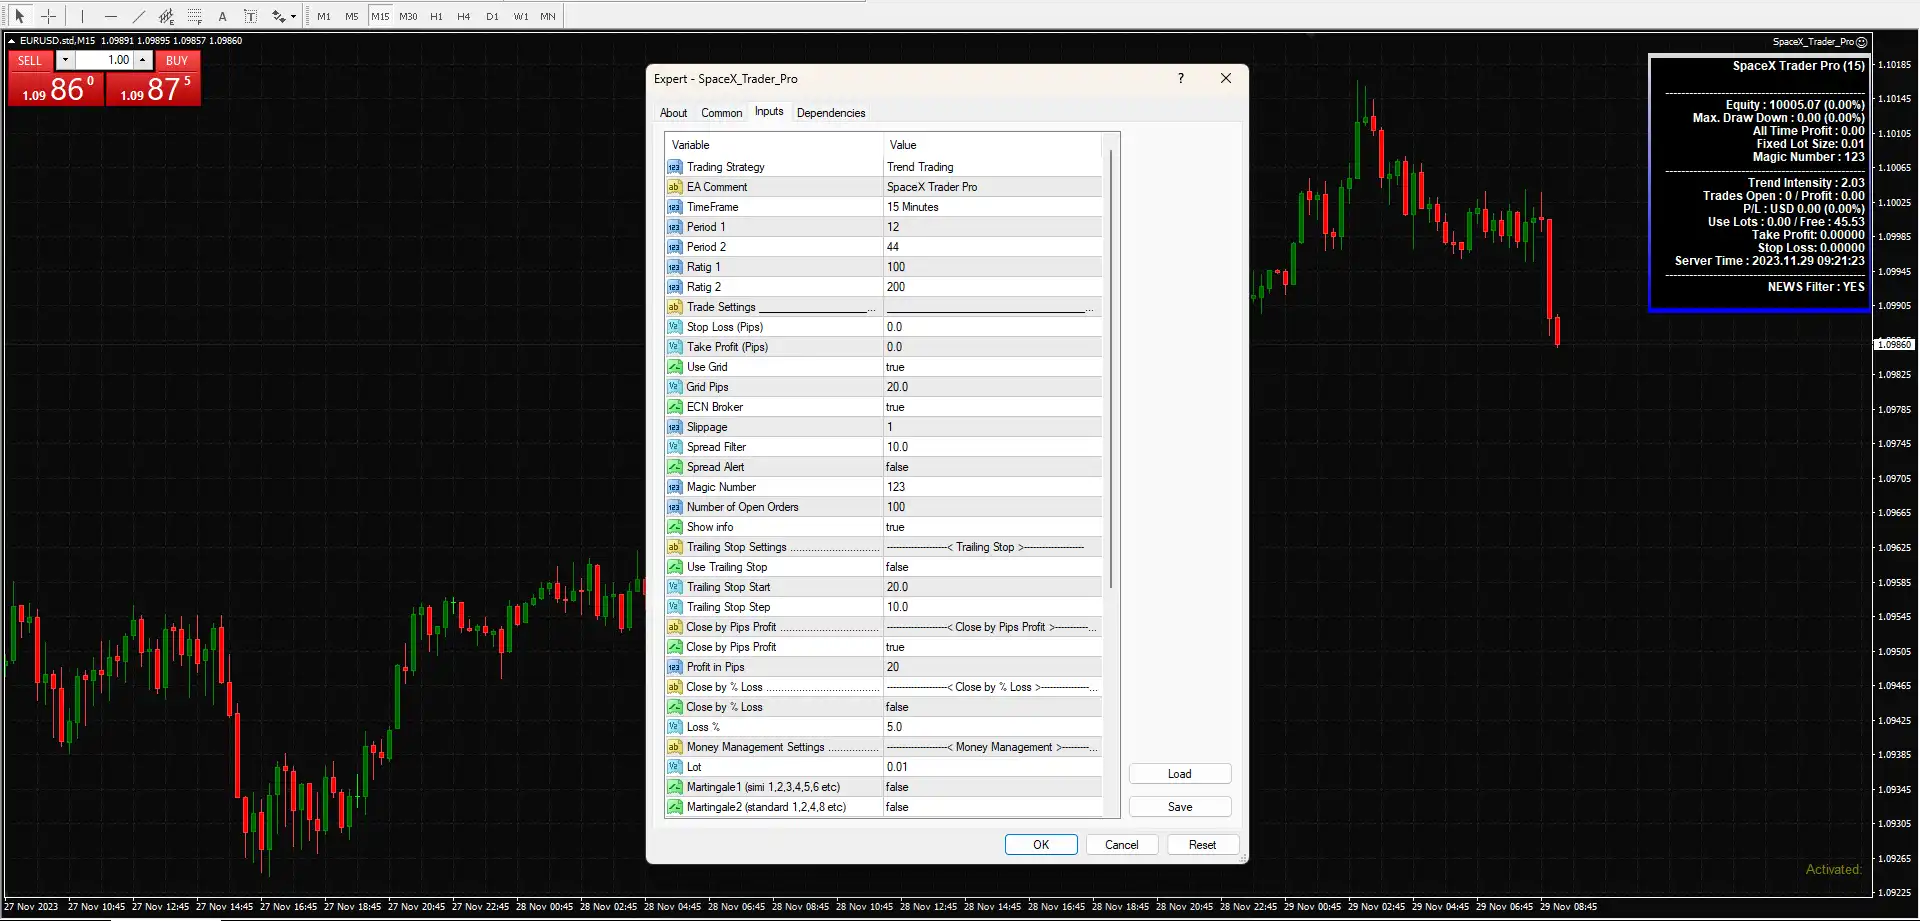The image size is (1920, 921).
Task: Save inputs with the Save button
Action: click(x=1180, y=807)
